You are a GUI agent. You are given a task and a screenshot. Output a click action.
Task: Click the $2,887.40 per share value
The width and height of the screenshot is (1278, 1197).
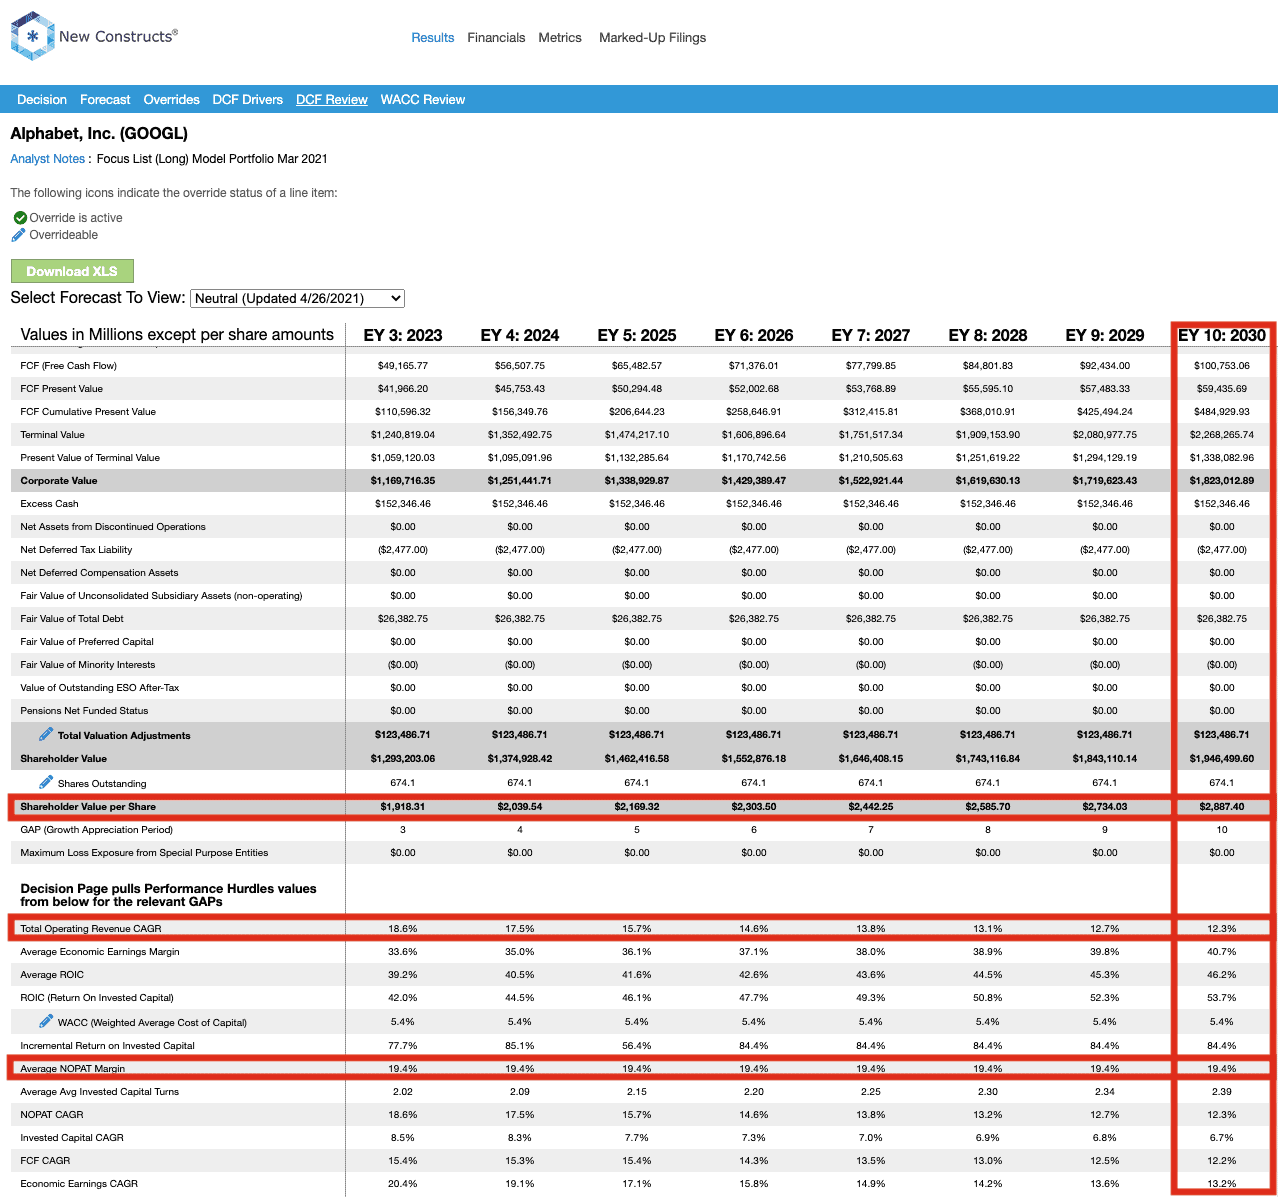pos(1222,806)
